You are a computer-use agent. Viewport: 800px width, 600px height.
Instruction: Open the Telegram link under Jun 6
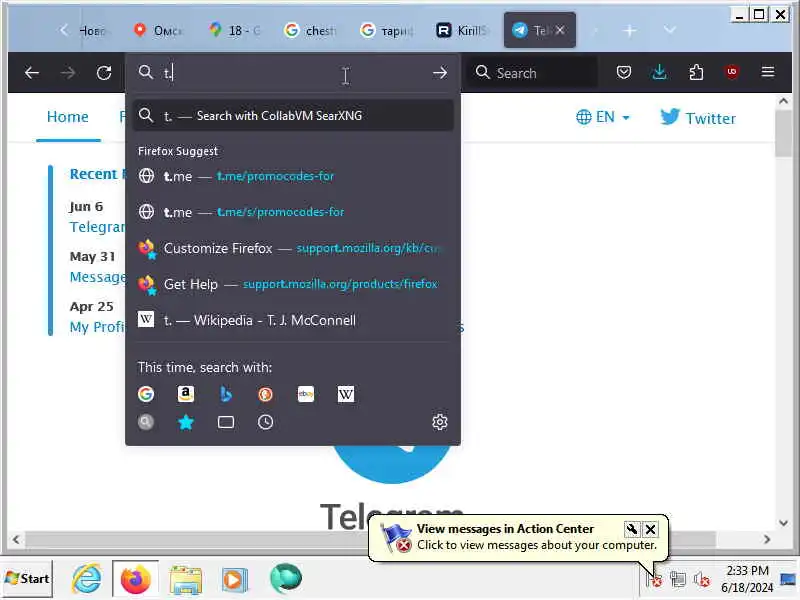click(97, 227)
